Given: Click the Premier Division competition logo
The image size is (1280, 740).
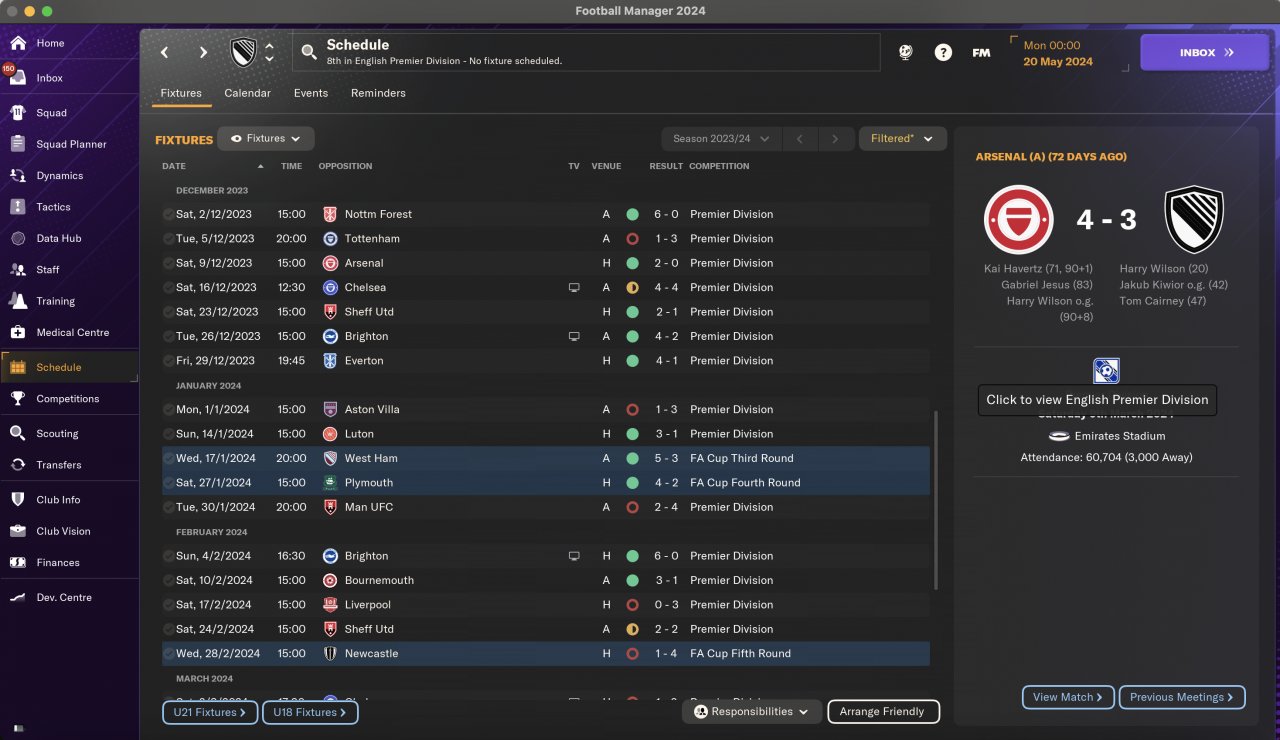Looking at the screenshot, I should pos(1106,371).
